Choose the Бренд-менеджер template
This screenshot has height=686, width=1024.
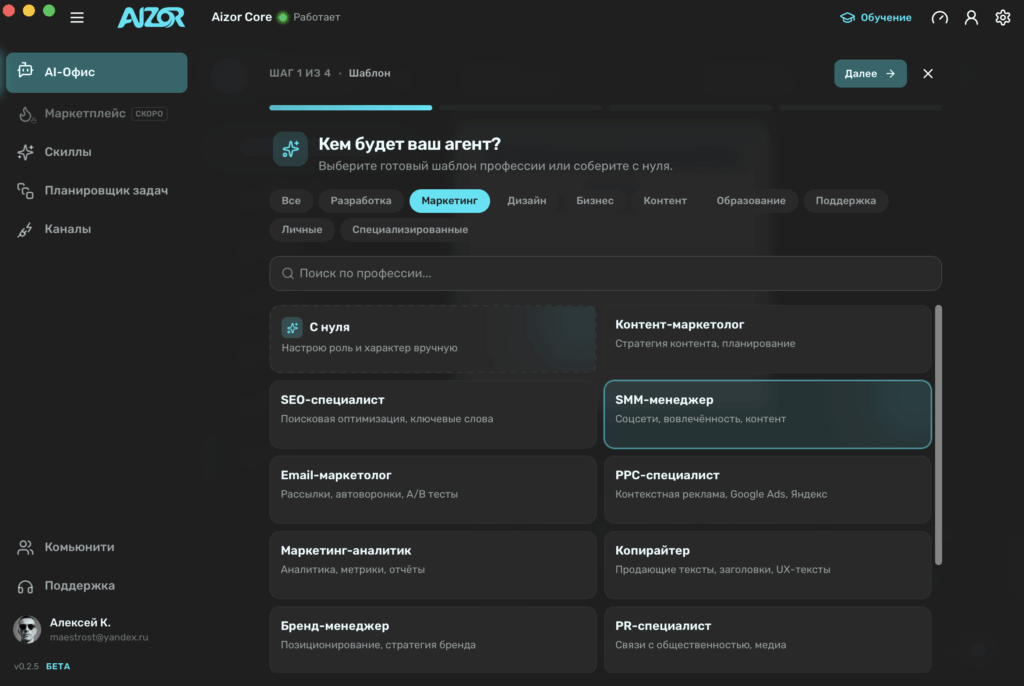point(433,640)
